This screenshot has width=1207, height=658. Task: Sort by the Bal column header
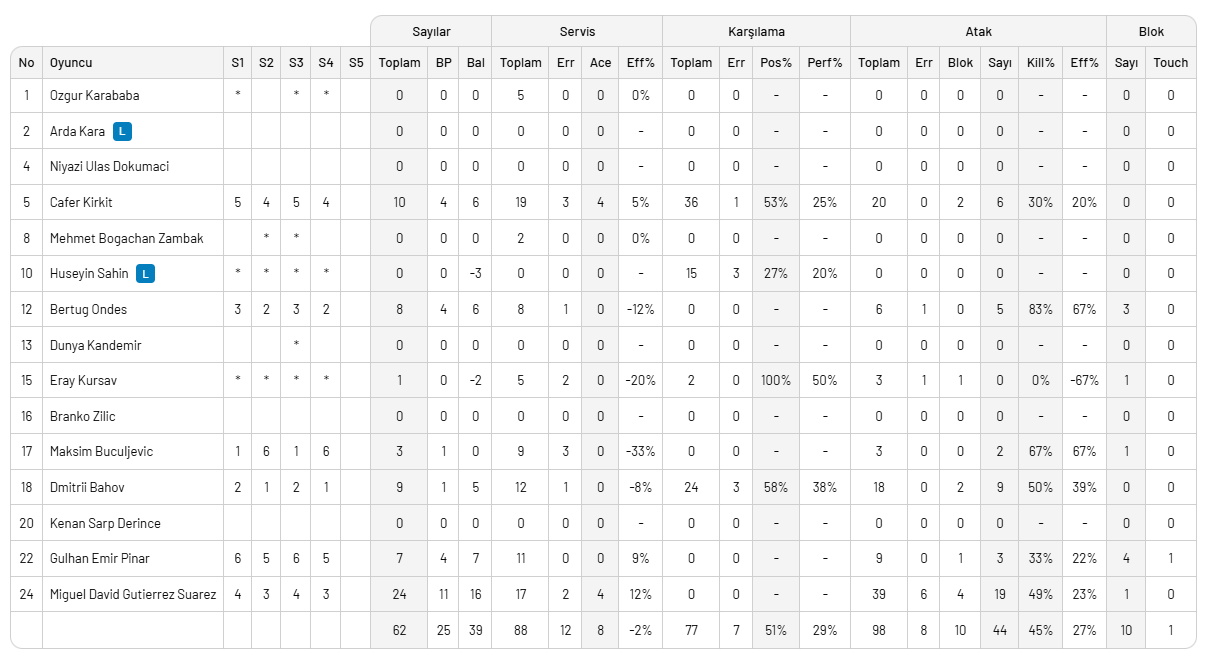pos(476,62)
